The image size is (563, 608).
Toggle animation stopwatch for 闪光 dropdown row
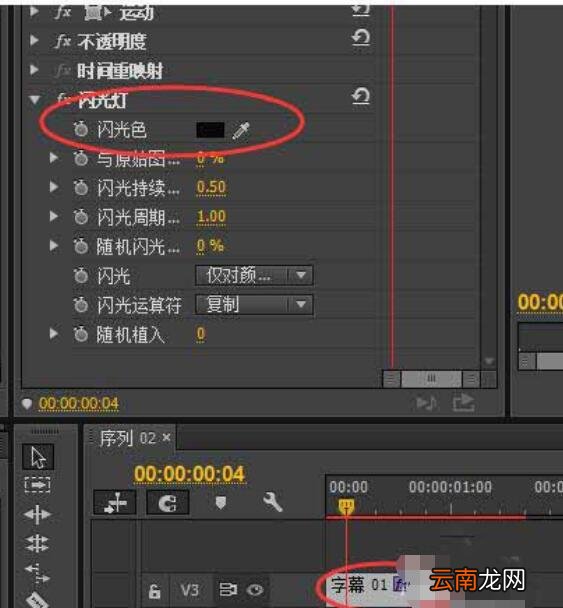coord(81,275)
